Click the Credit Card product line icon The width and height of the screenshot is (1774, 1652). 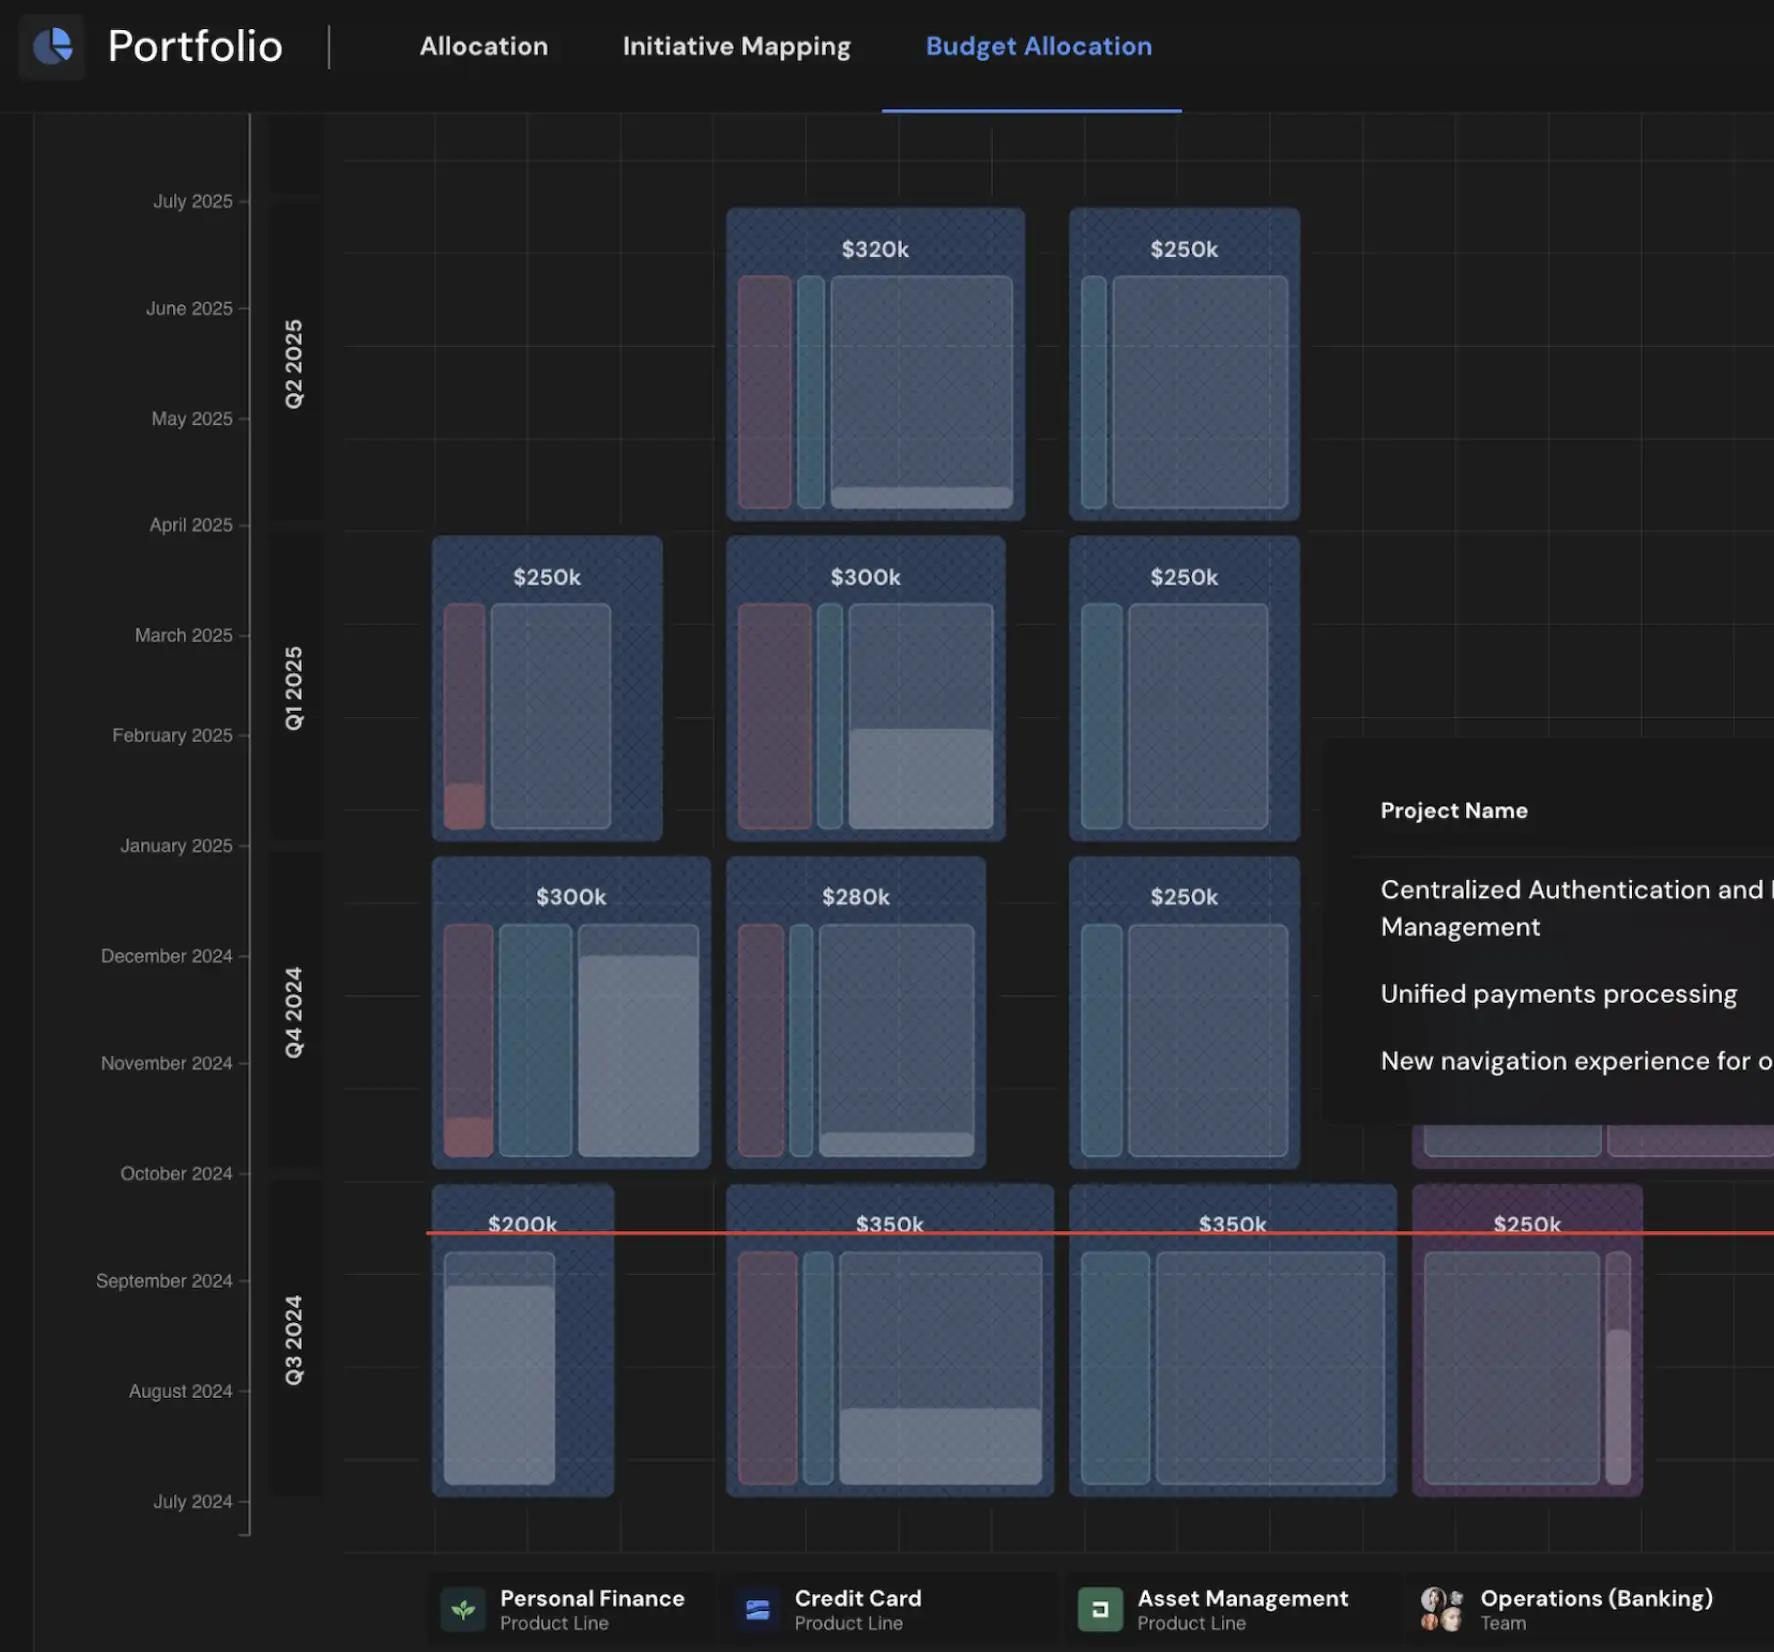tap(758, 1609)
